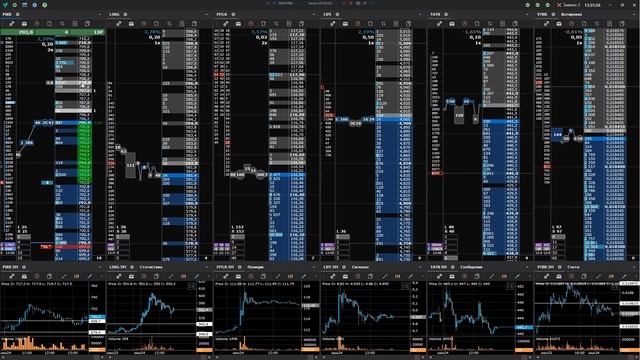Switch to the Сигналы tab

click(360, 267)
